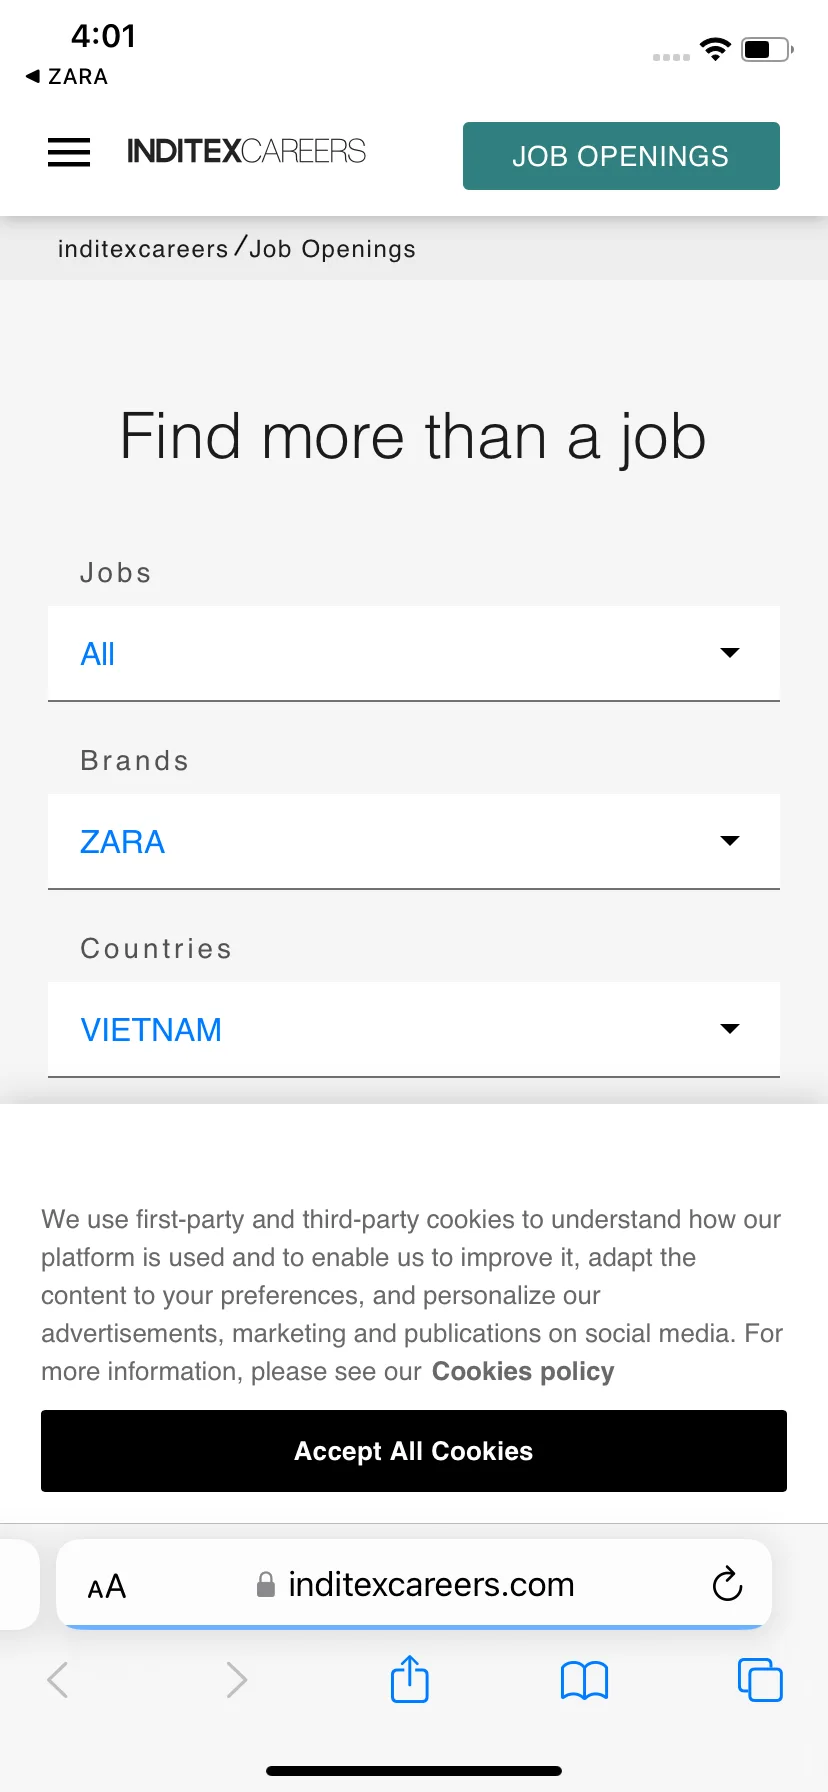Click the JOB OPENINGS button
Screen dimensions: 828x1792
click(x=621, y=156)
